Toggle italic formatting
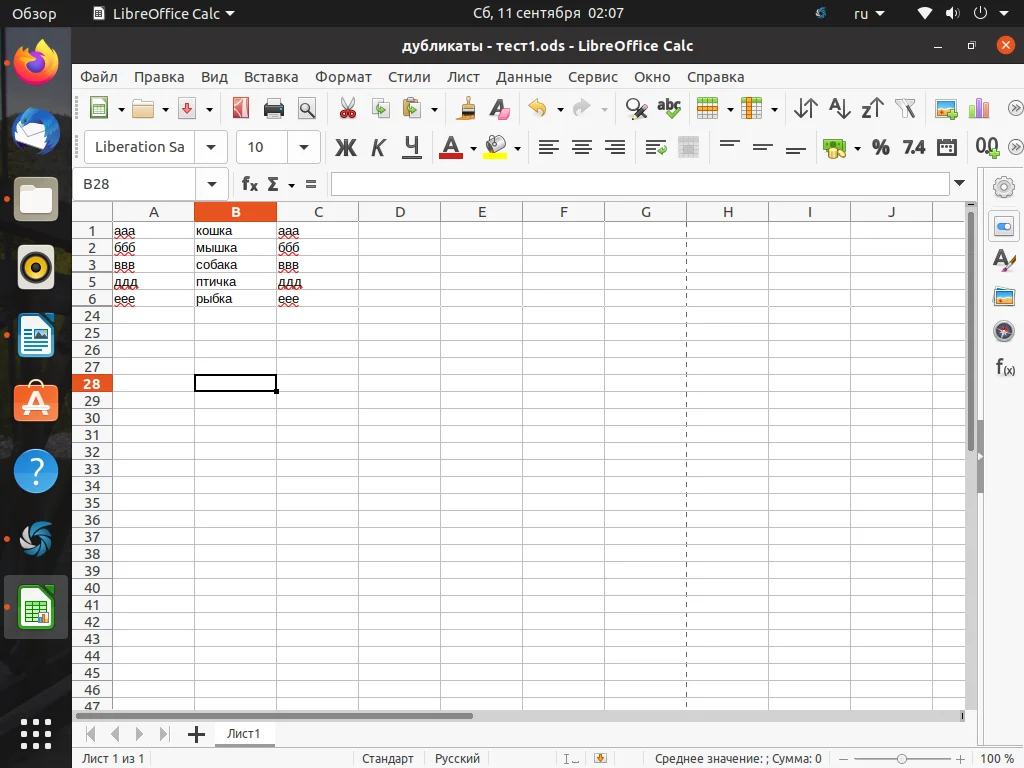This screenshot has height=768, width=1024. tap(378, 147)
